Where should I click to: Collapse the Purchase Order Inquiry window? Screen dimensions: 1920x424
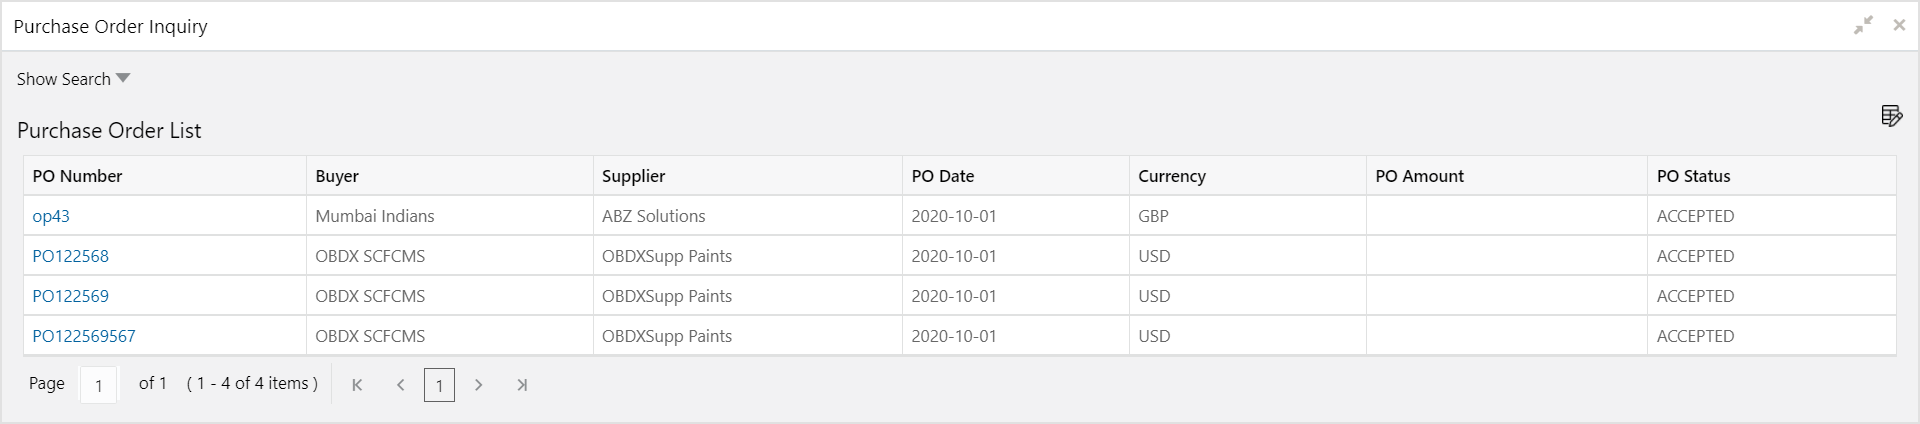click(x=1863, y=26)
